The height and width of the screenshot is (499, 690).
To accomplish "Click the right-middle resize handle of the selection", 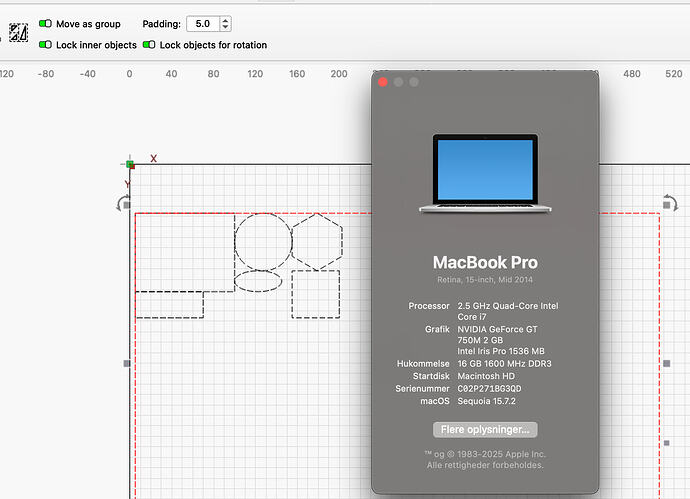I will (668, 364).
